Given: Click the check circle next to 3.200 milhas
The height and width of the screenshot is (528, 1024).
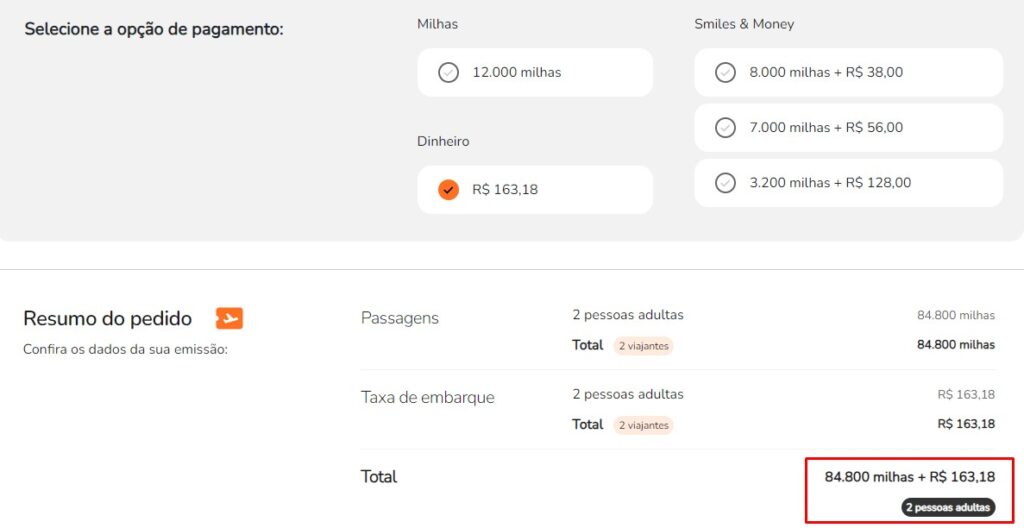Looking at the screenshot, I should click(725, 183).
